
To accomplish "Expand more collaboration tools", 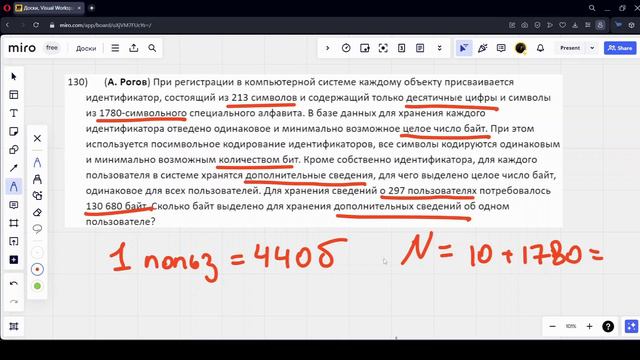I will [x=440, y=48].
